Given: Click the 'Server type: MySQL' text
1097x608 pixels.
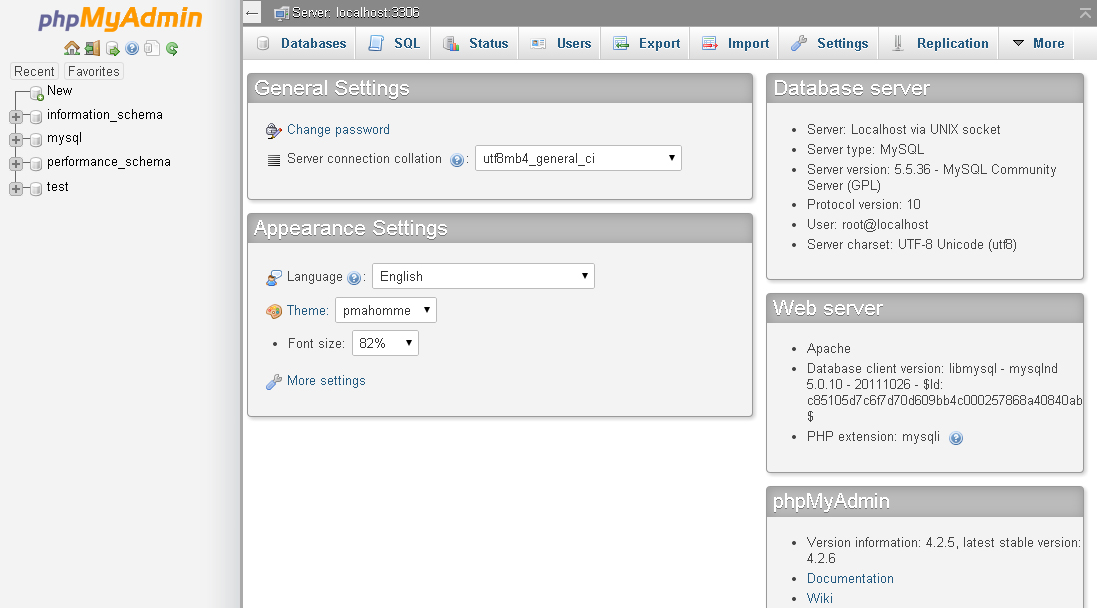Looking at the screenshot, I should [x=865, y=149].
